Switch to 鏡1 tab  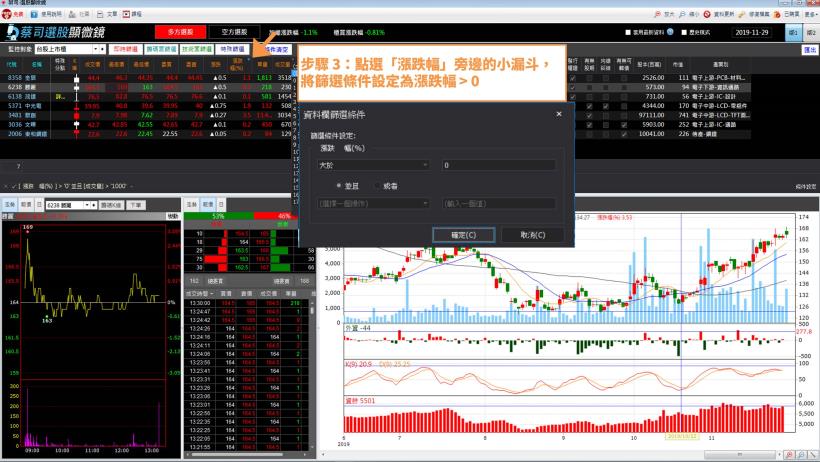[x=793, y=32]
